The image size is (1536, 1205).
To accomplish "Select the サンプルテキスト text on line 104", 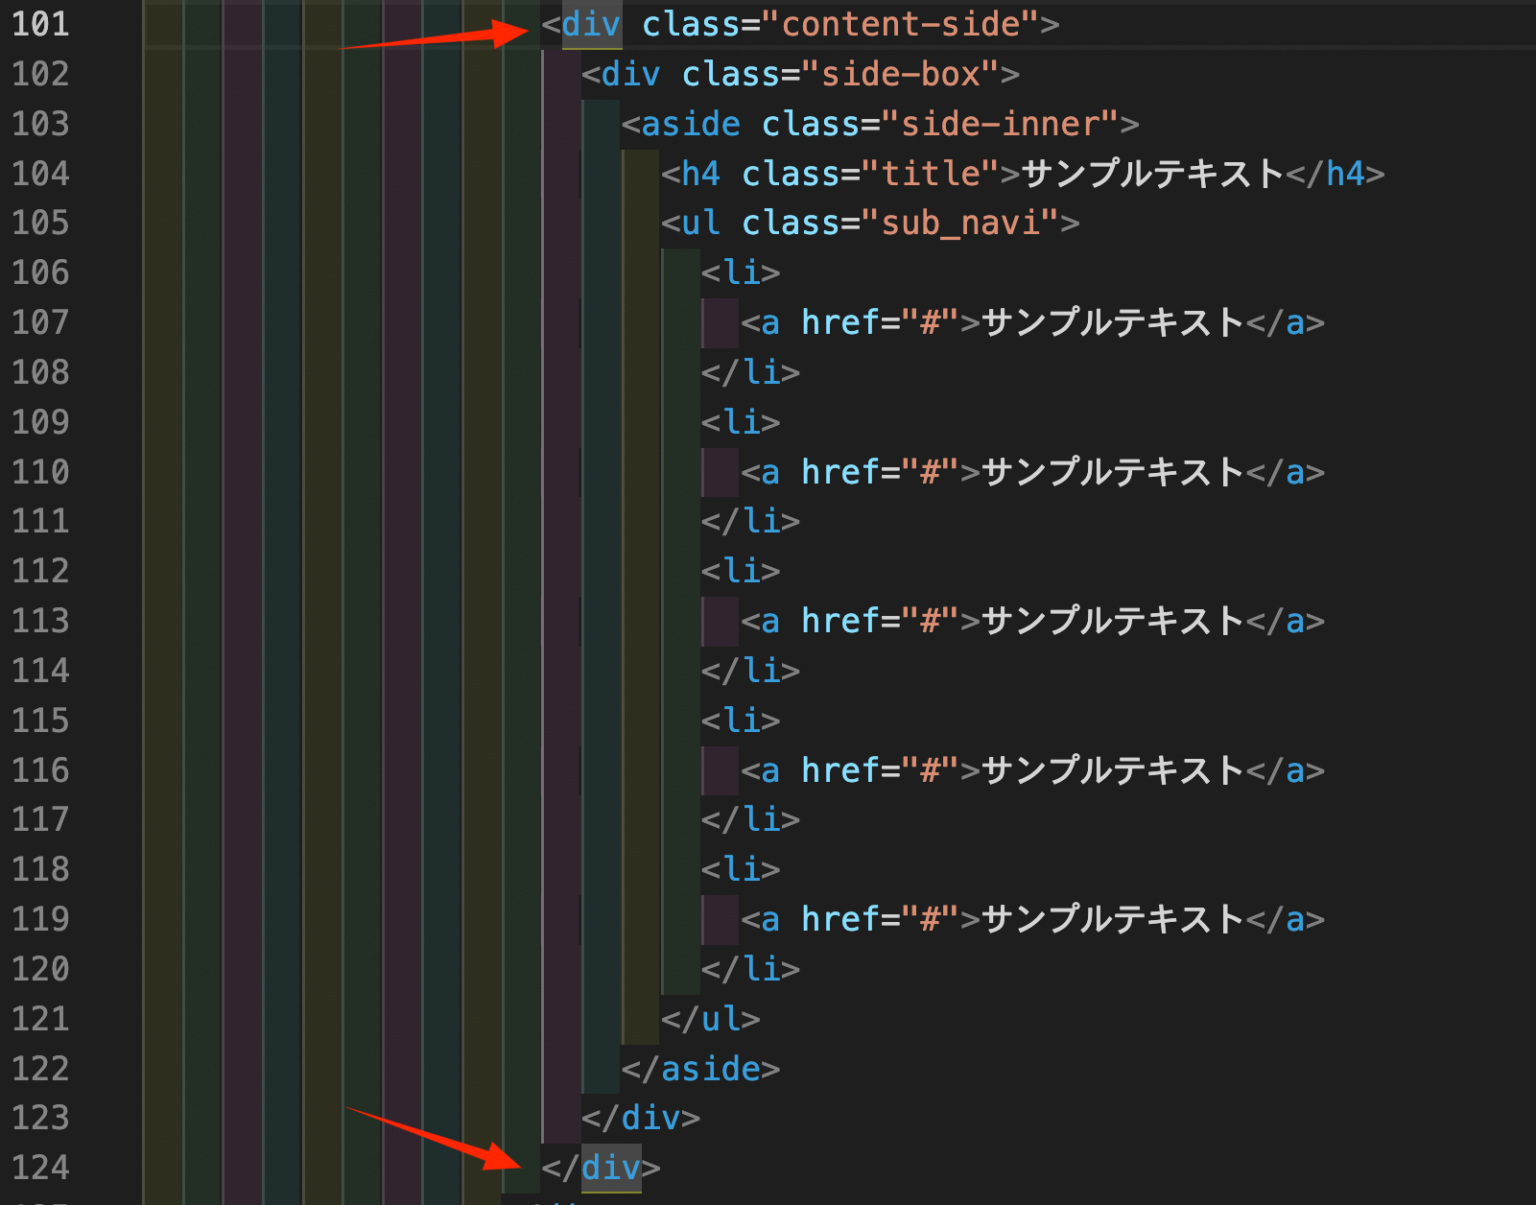I will coord(1150,173).
